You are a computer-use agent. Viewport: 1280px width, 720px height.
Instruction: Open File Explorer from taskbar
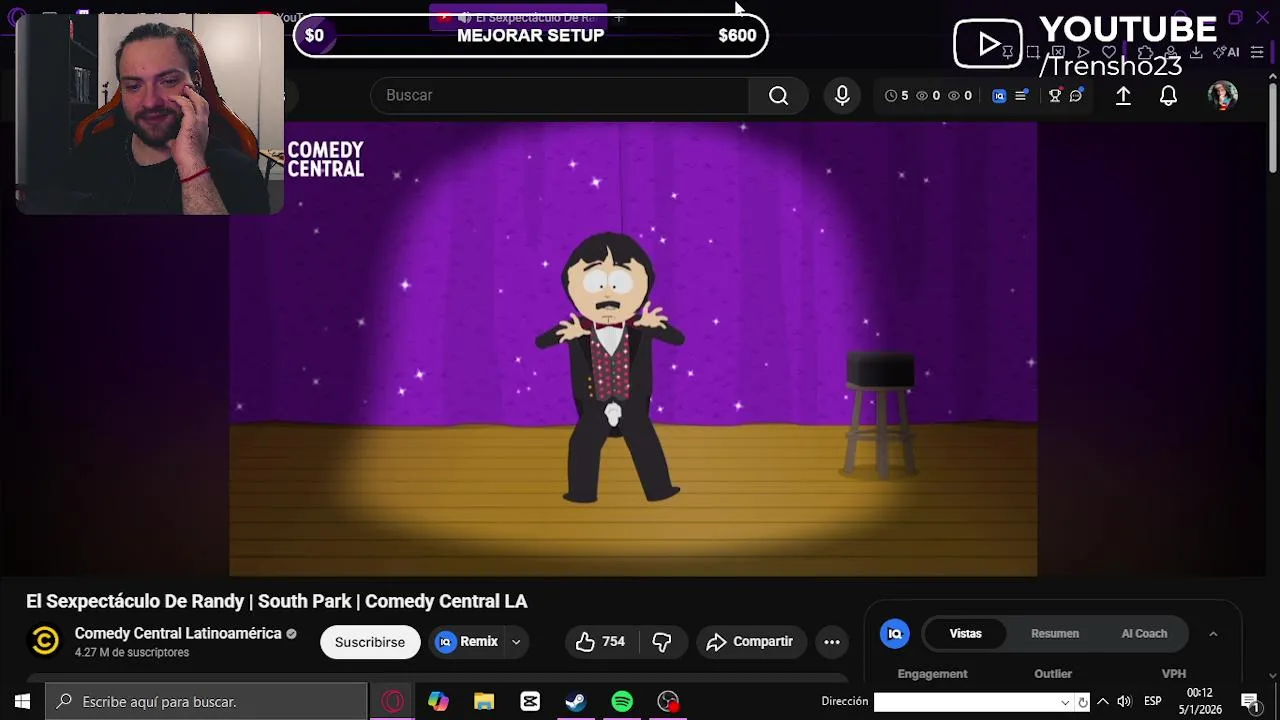[484, 702]
